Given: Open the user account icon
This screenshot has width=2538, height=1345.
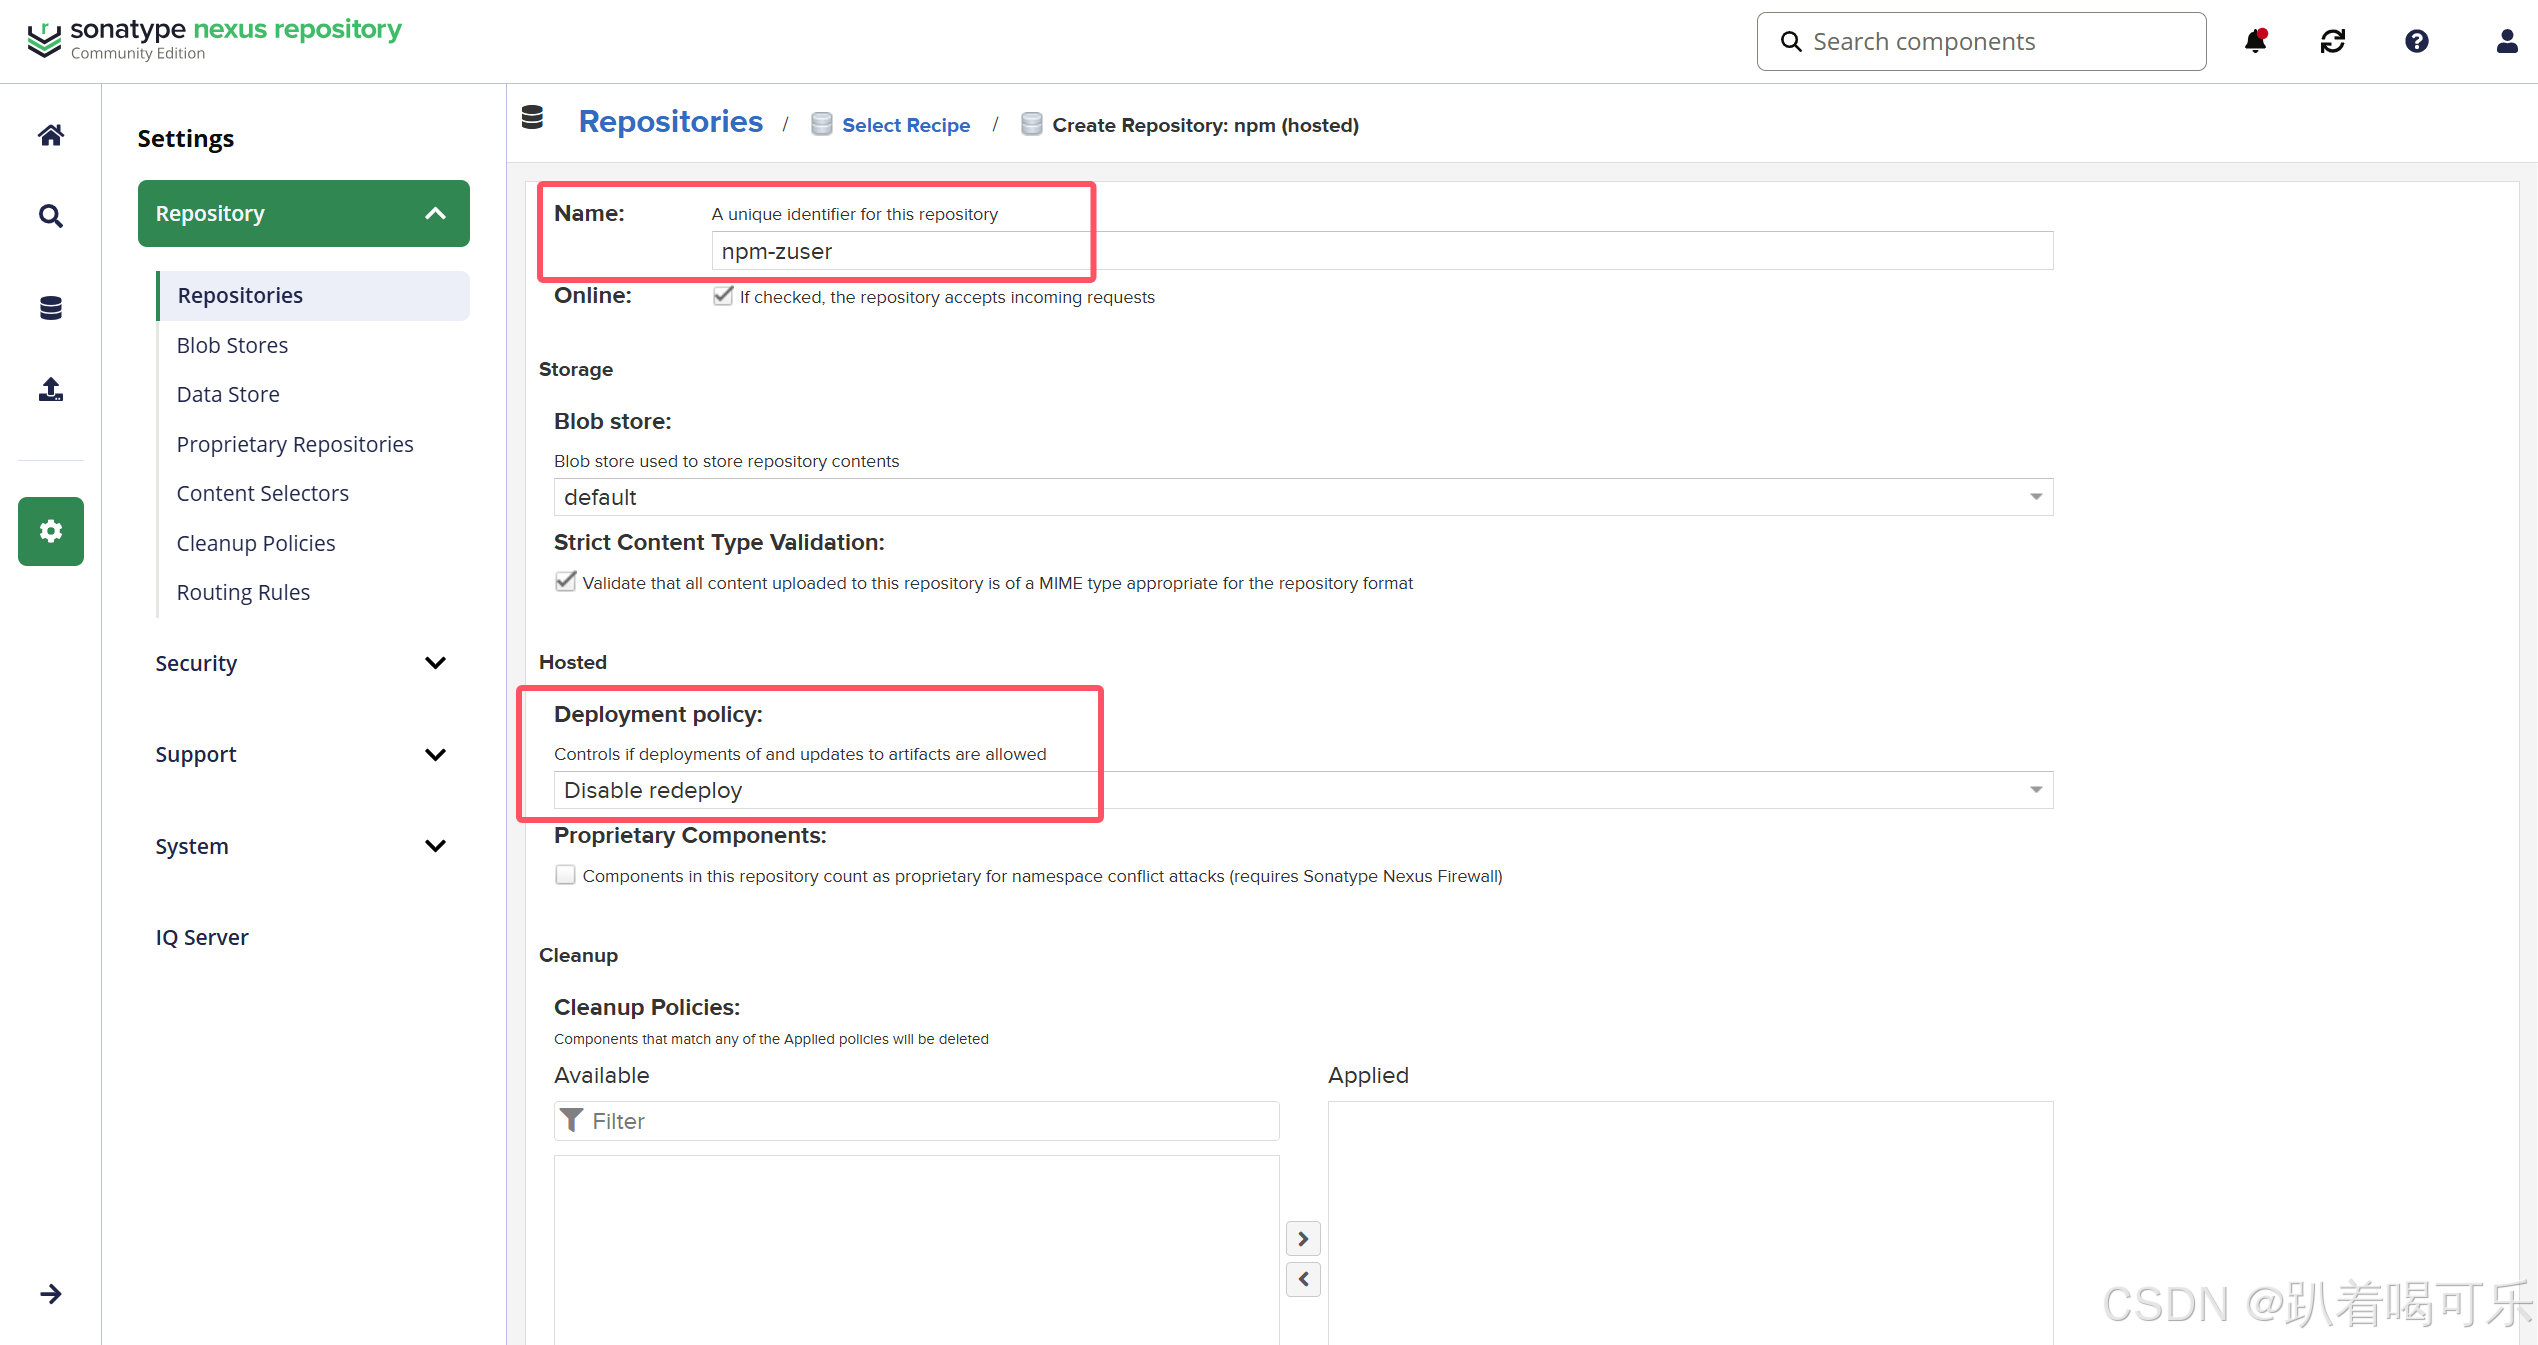Looking at the screenshot, I should [x=2506, y=41].
